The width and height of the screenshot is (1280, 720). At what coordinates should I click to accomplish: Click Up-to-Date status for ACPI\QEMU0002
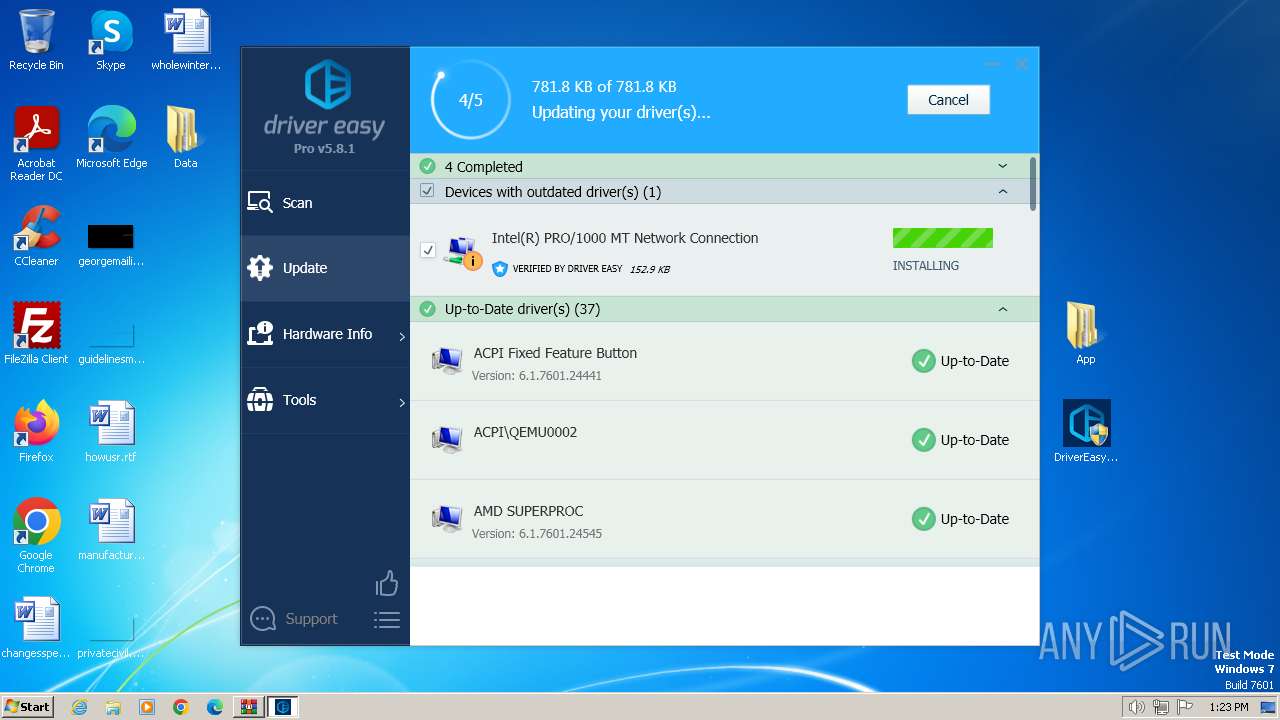click(961, 440)
